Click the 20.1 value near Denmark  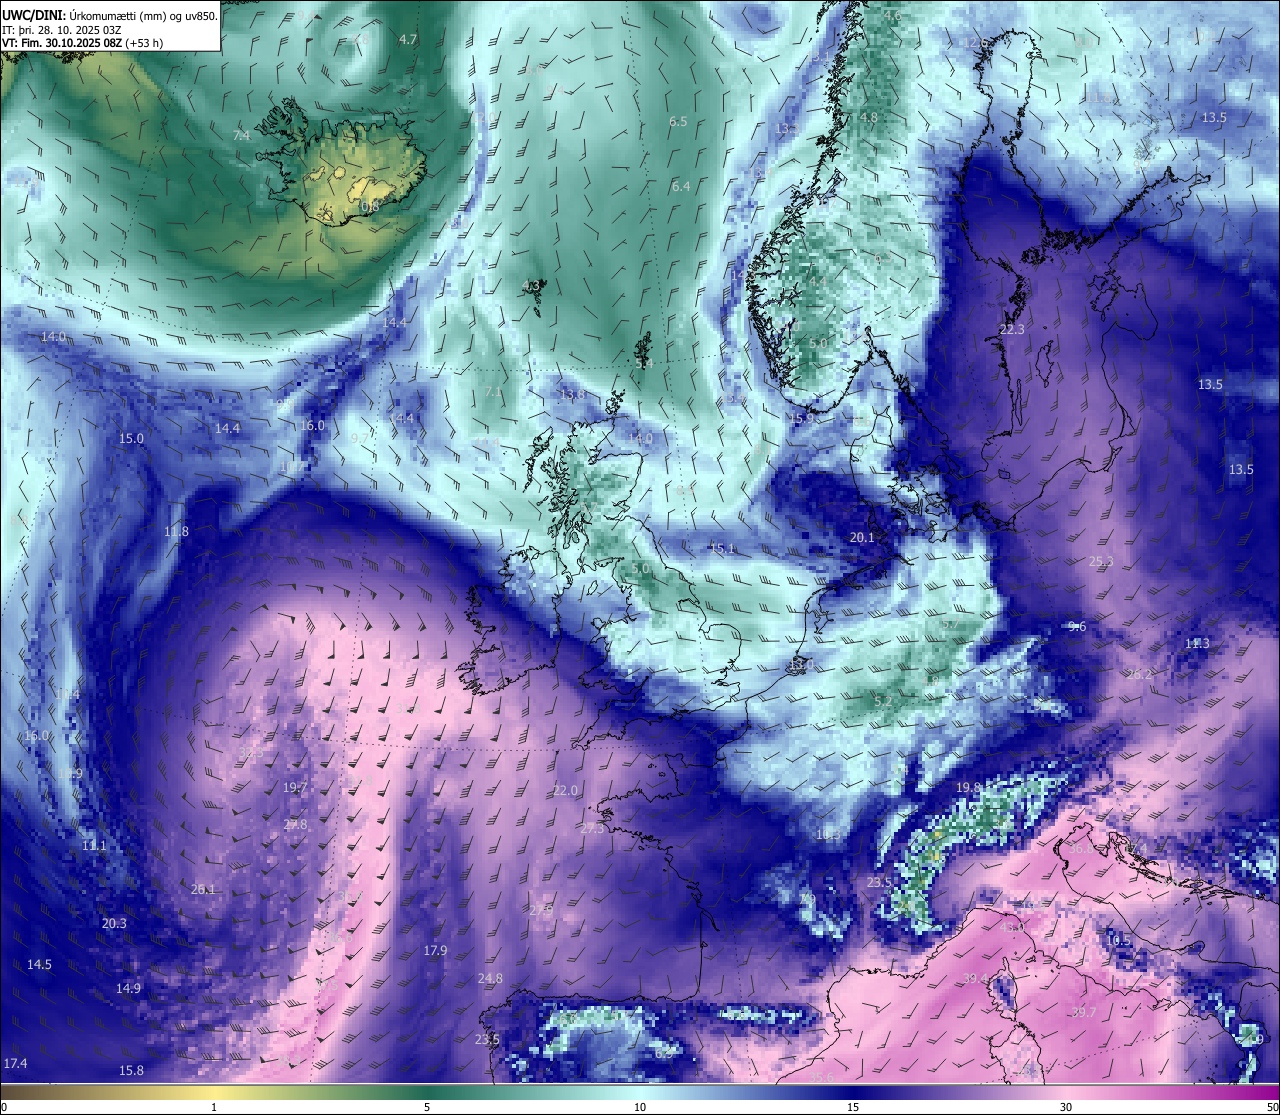[862, 538]
